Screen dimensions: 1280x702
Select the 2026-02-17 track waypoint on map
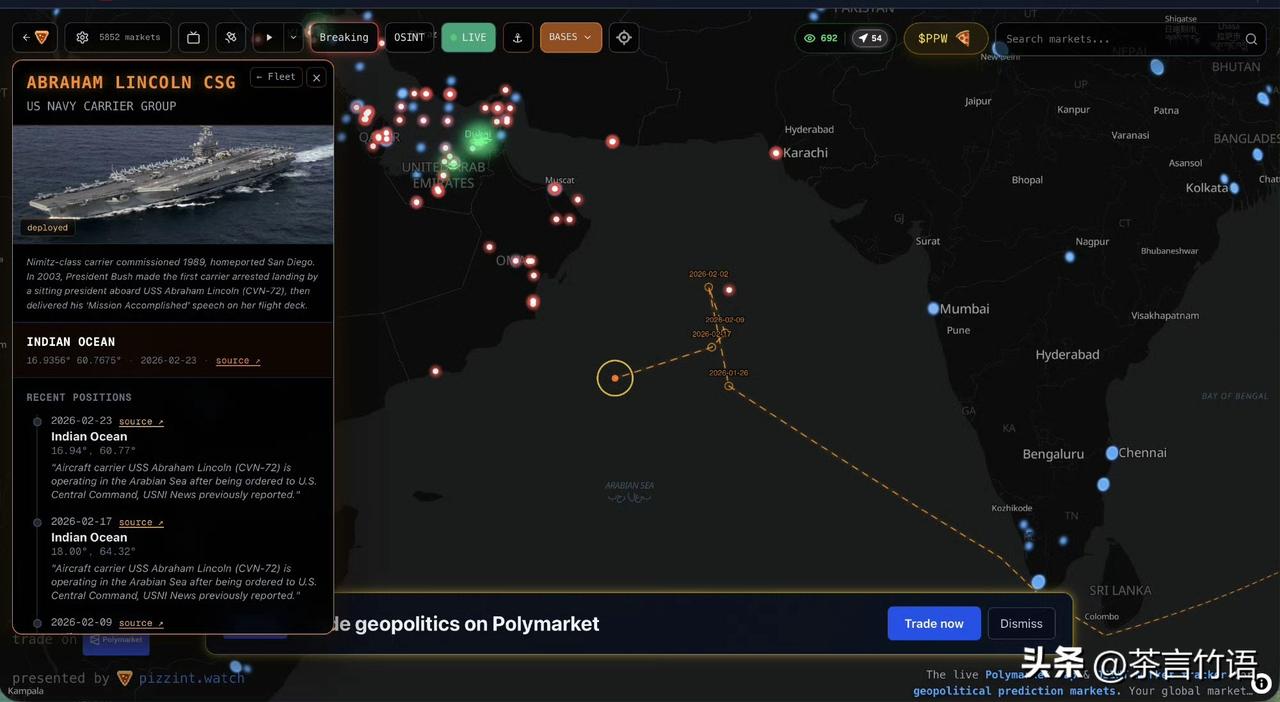coord(712,347)
